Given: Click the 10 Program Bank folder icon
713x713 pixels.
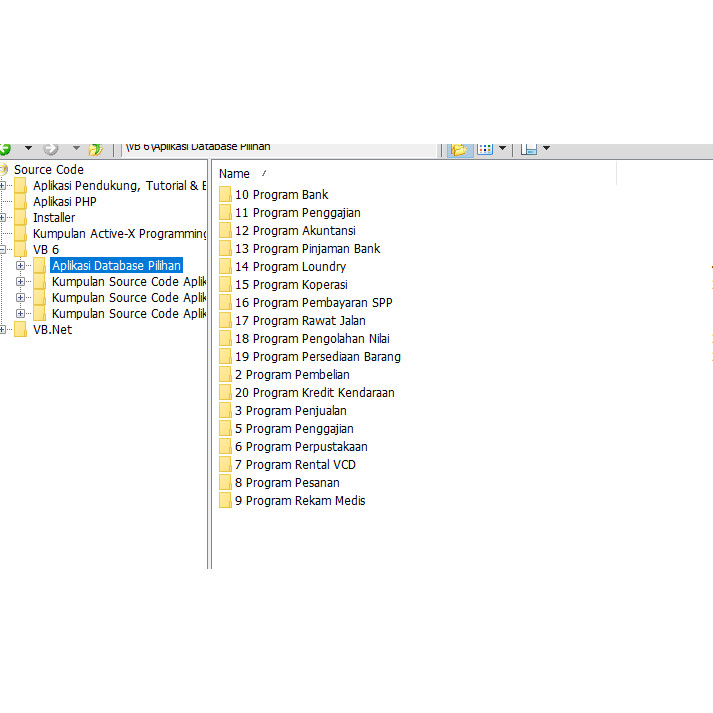Looking at the screenshot, I should click(225, 195).
